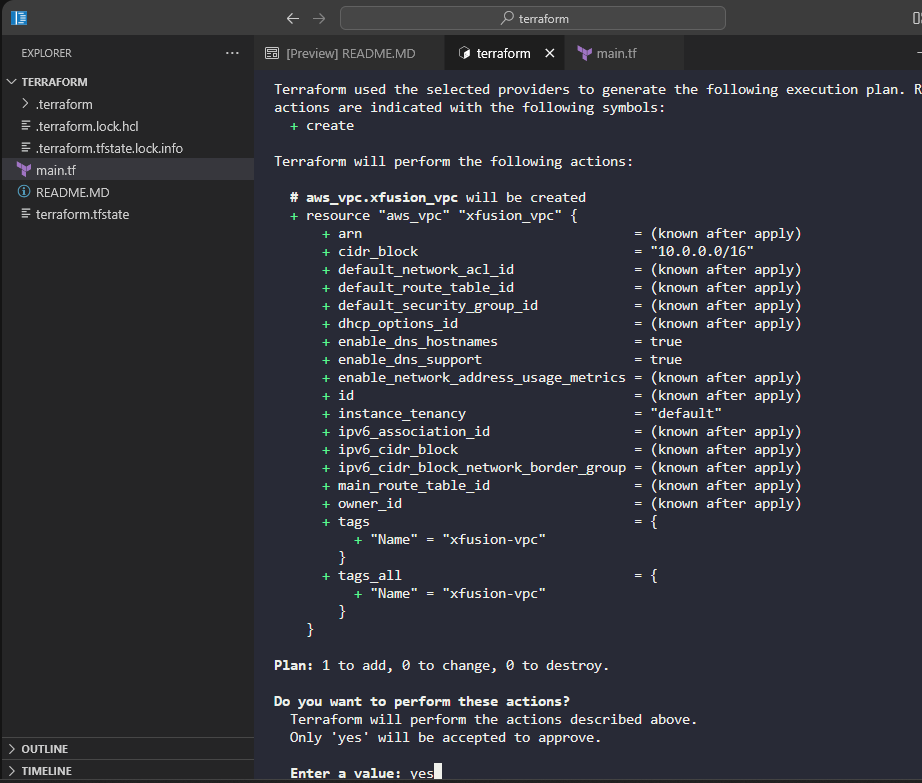This screenshot has height=783, width=922.
Task: Click the preview icon on README.MD tab
Action: click(x=272, y=53)
